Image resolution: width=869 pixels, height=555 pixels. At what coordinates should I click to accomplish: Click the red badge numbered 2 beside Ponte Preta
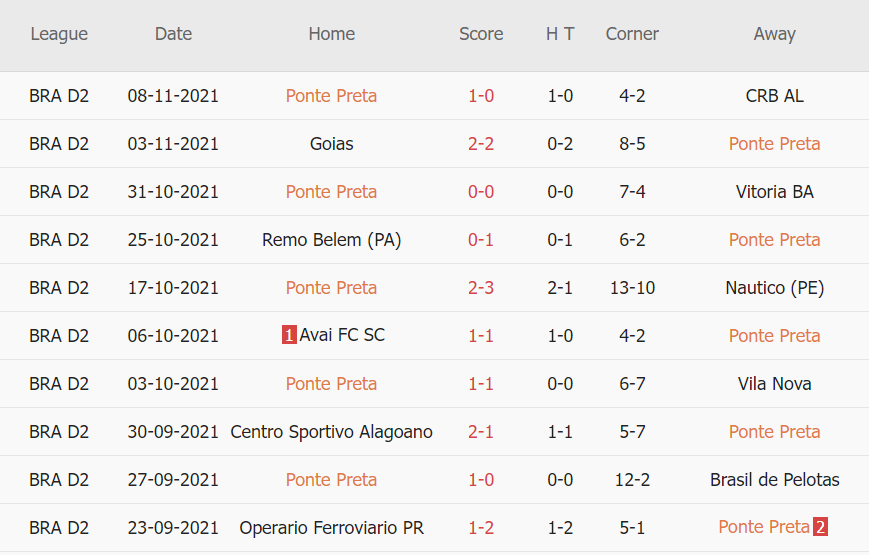[x=820, y=527]
